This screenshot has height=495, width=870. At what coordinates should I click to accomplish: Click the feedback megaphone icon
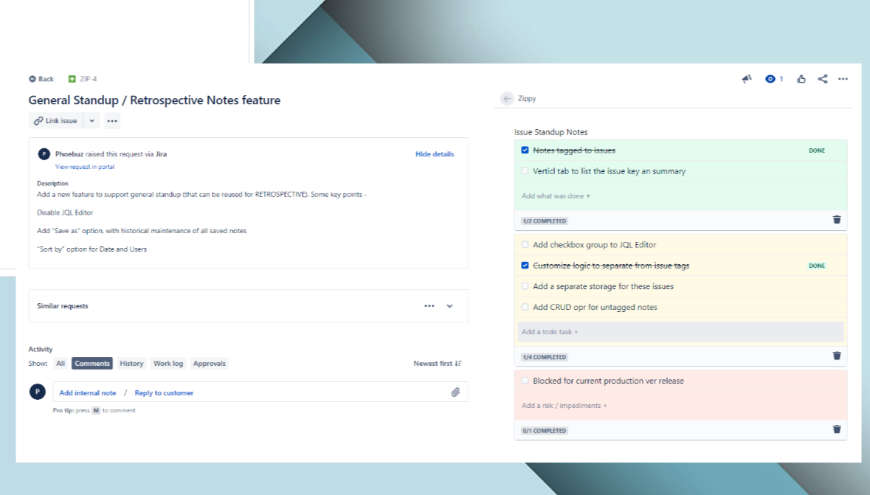(x=747, y=79)
